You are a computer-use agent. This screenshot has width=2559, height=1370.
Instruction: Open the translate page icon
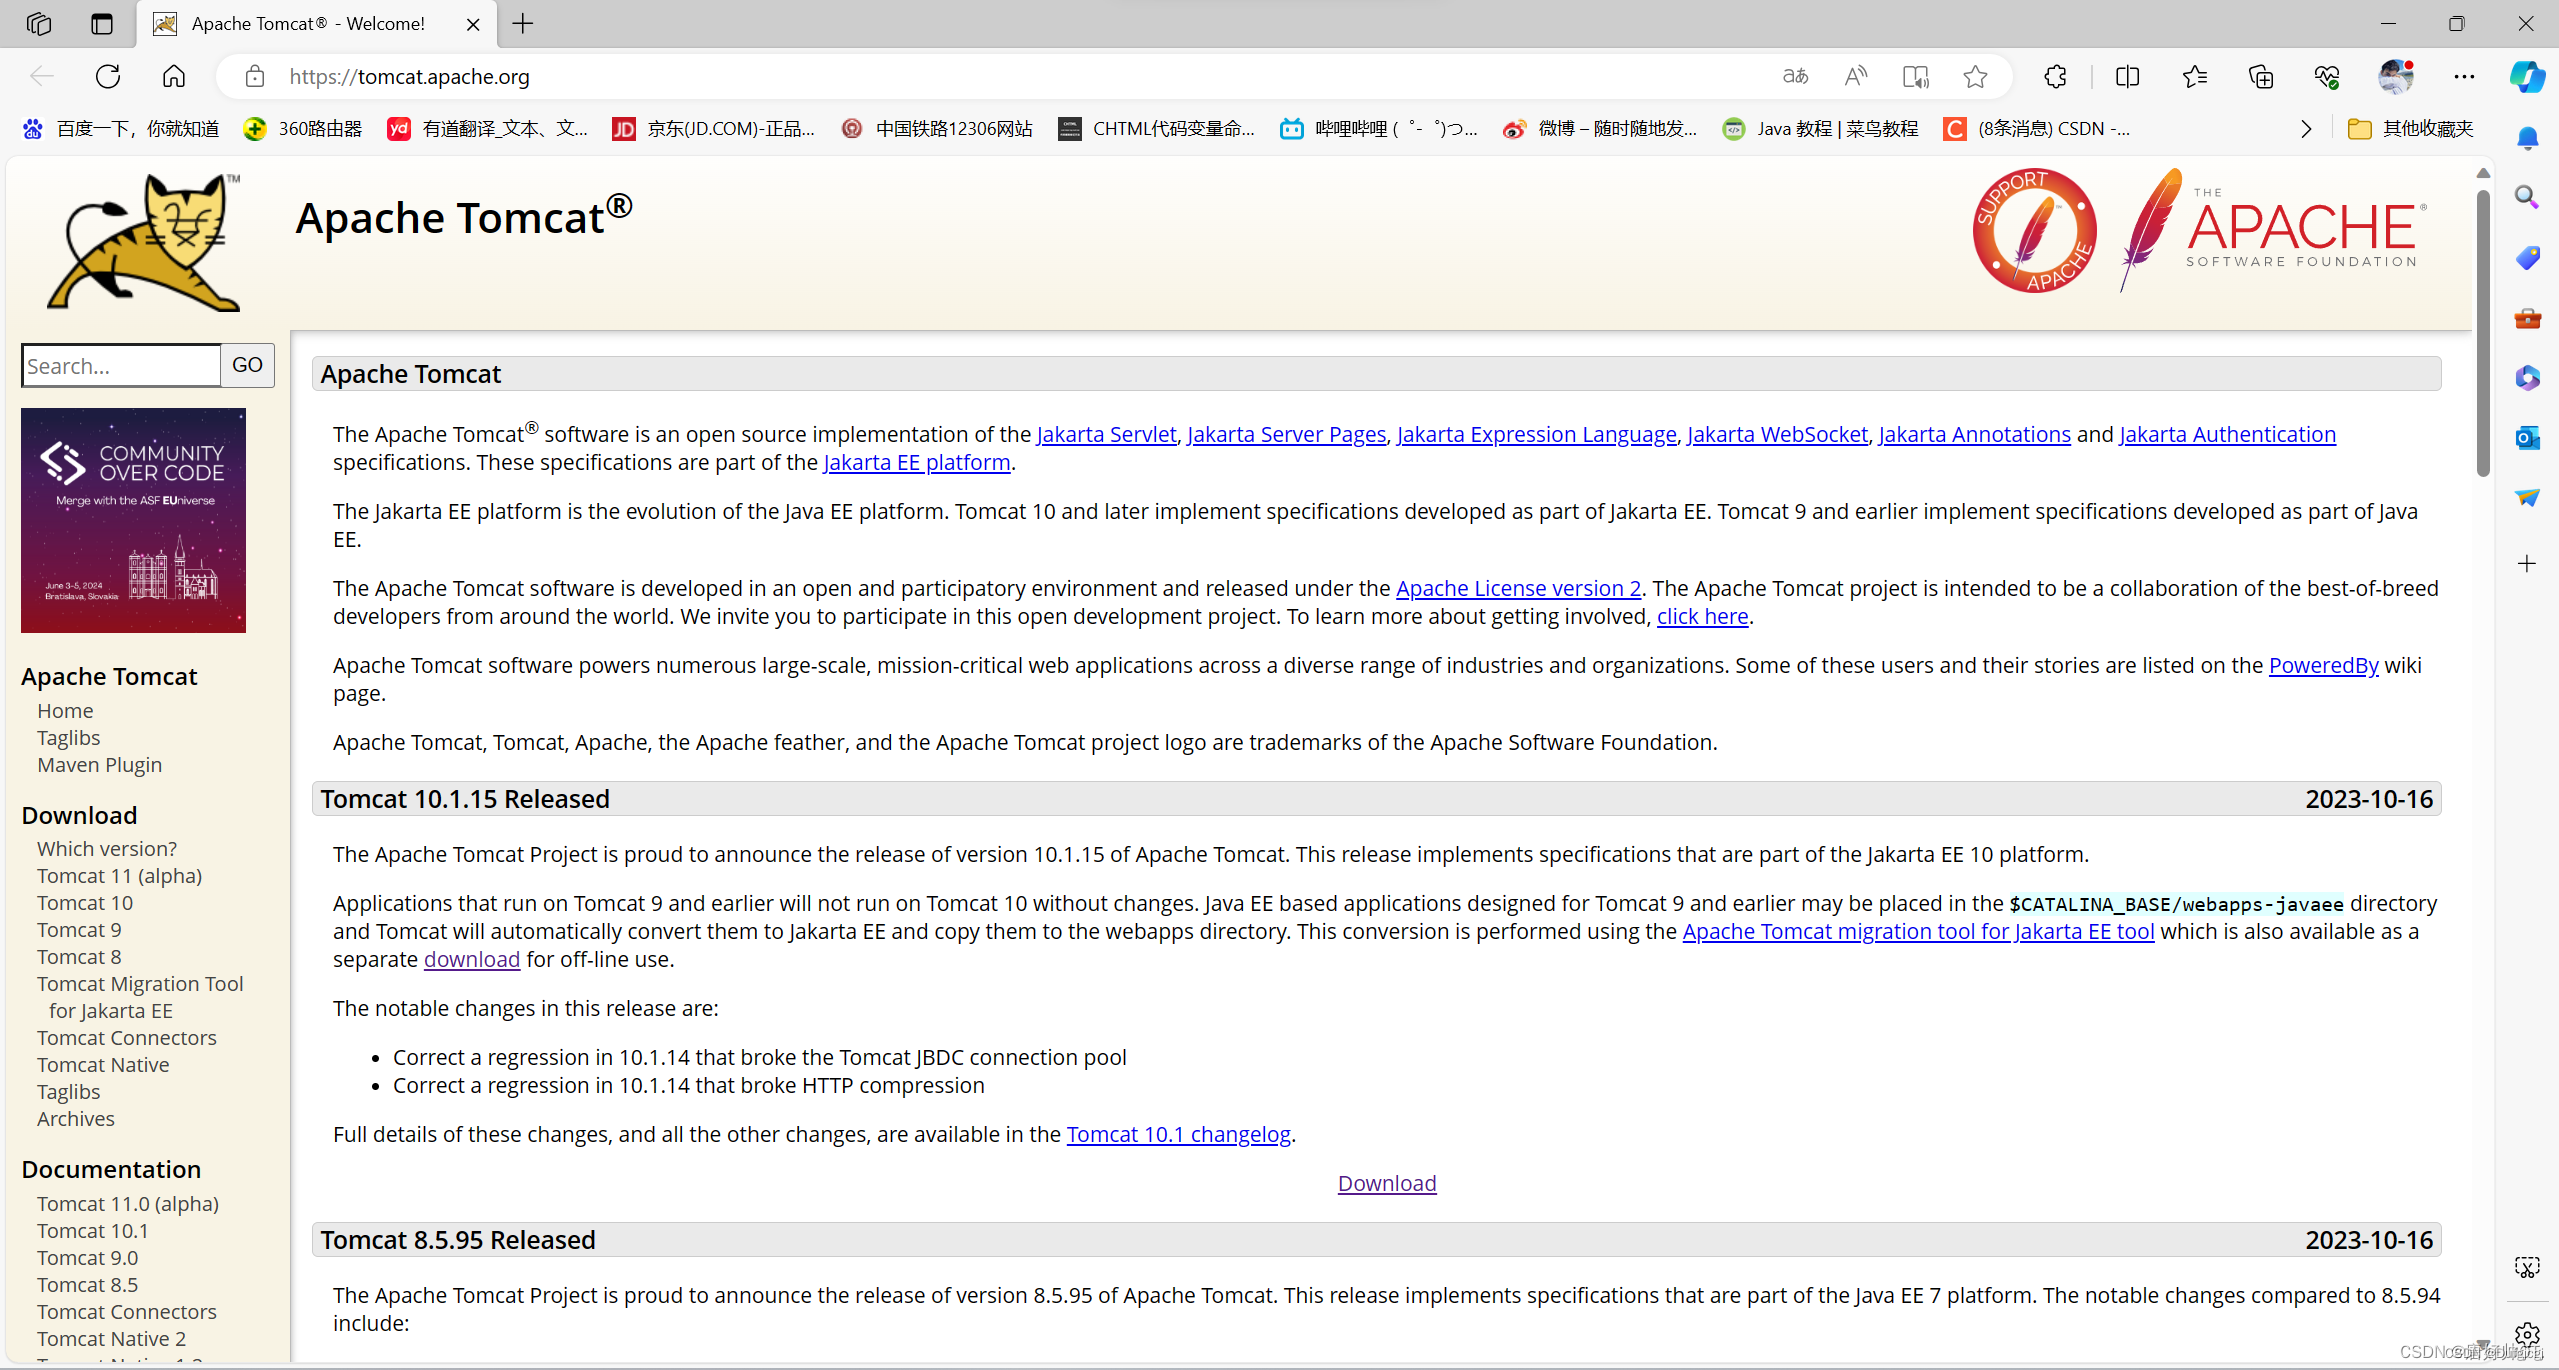[1795, 76]
